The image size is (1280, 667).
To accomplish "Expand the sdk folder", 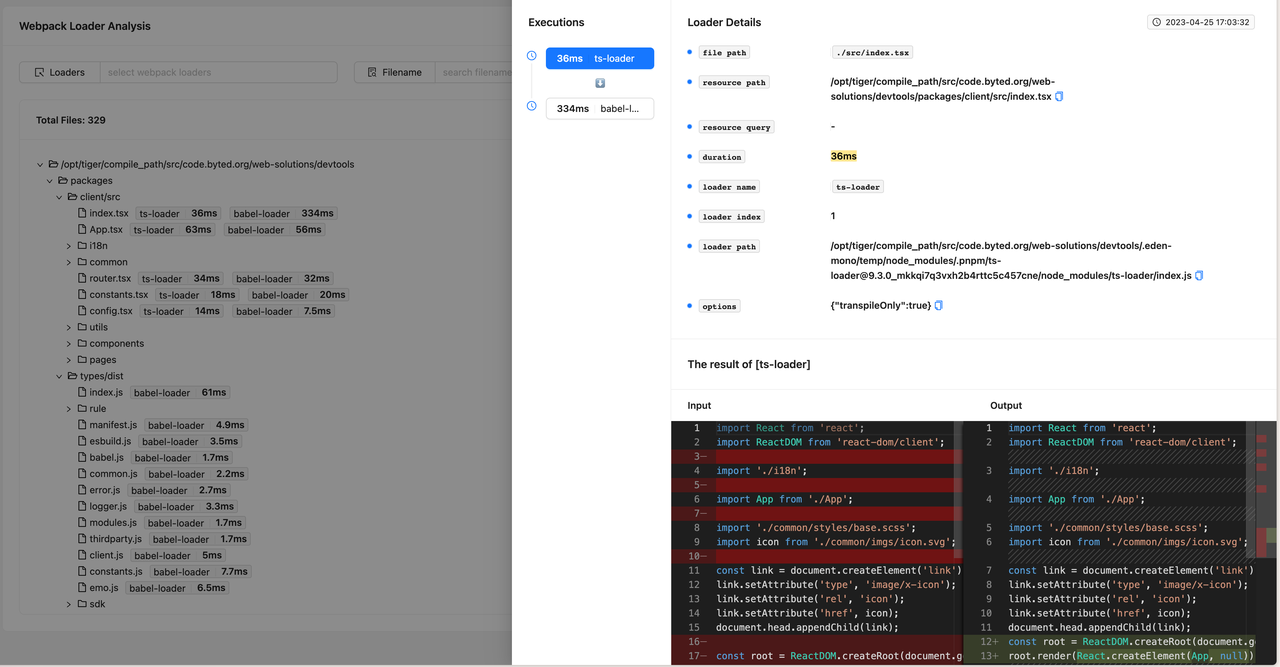I will pos(68,604).
